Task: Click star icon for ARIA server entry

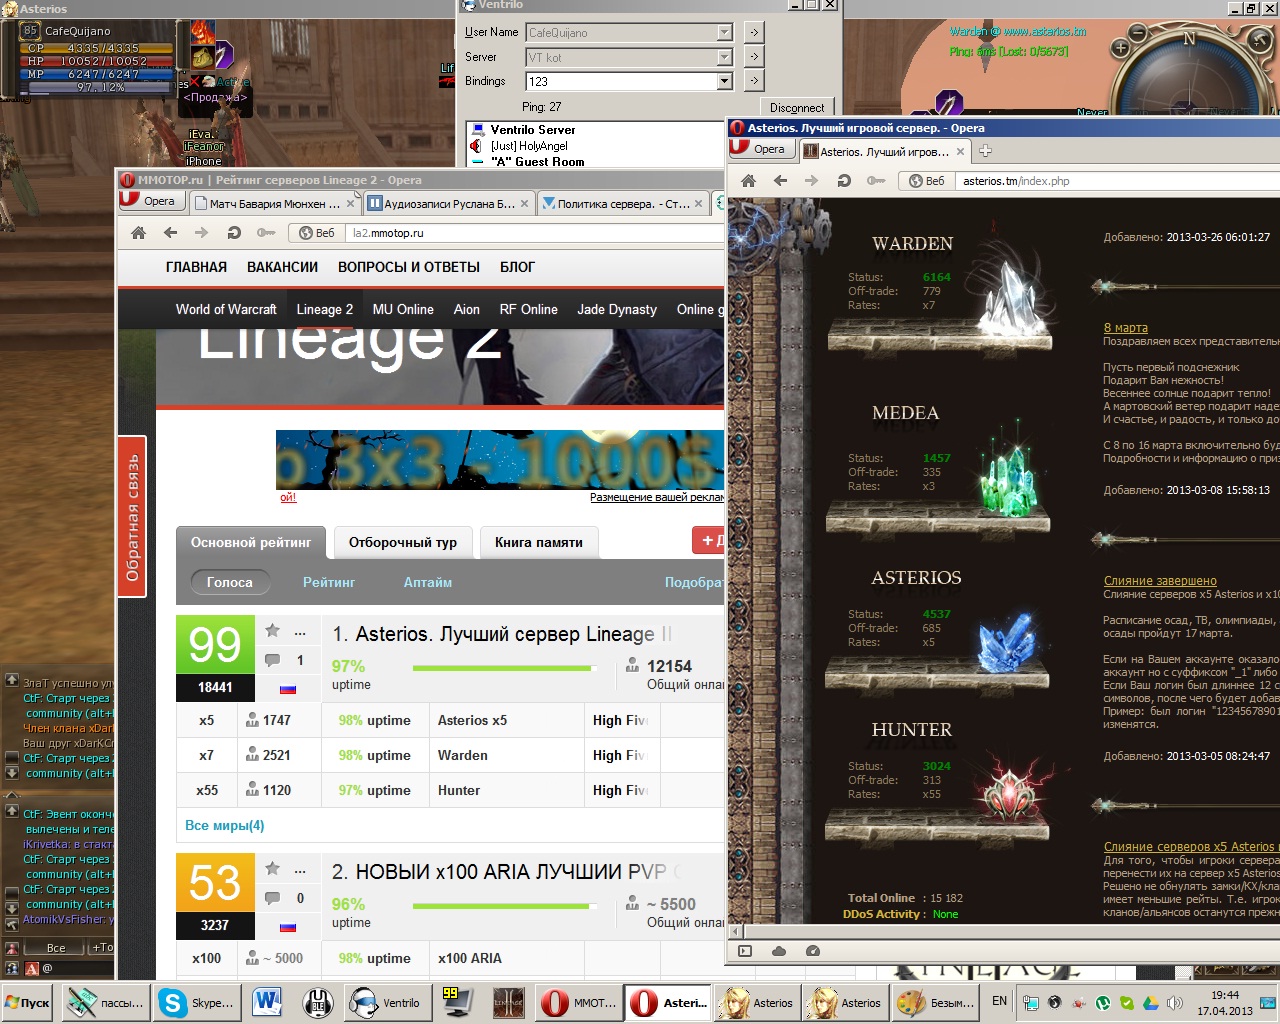Action: [x=272, y=869]
